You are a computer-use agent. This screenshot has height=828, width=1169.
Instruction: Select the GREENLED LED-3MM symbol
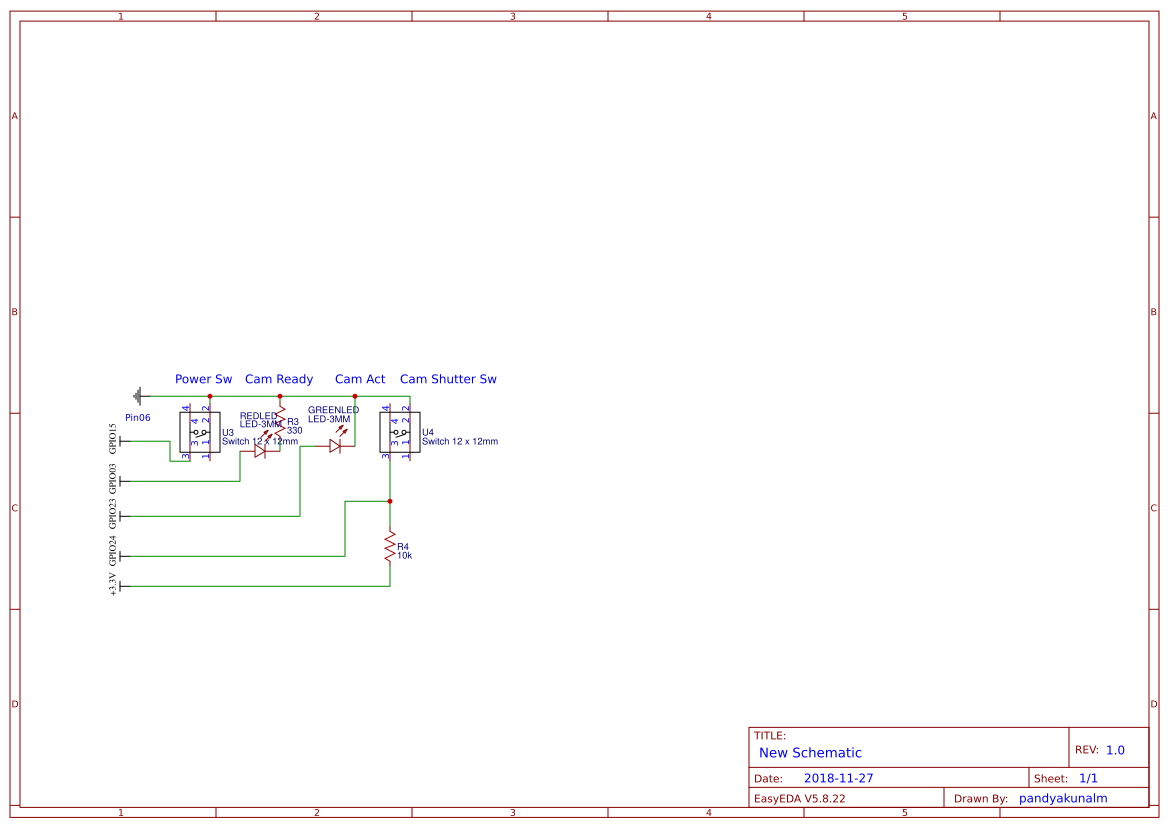click(x=334, y=445)
